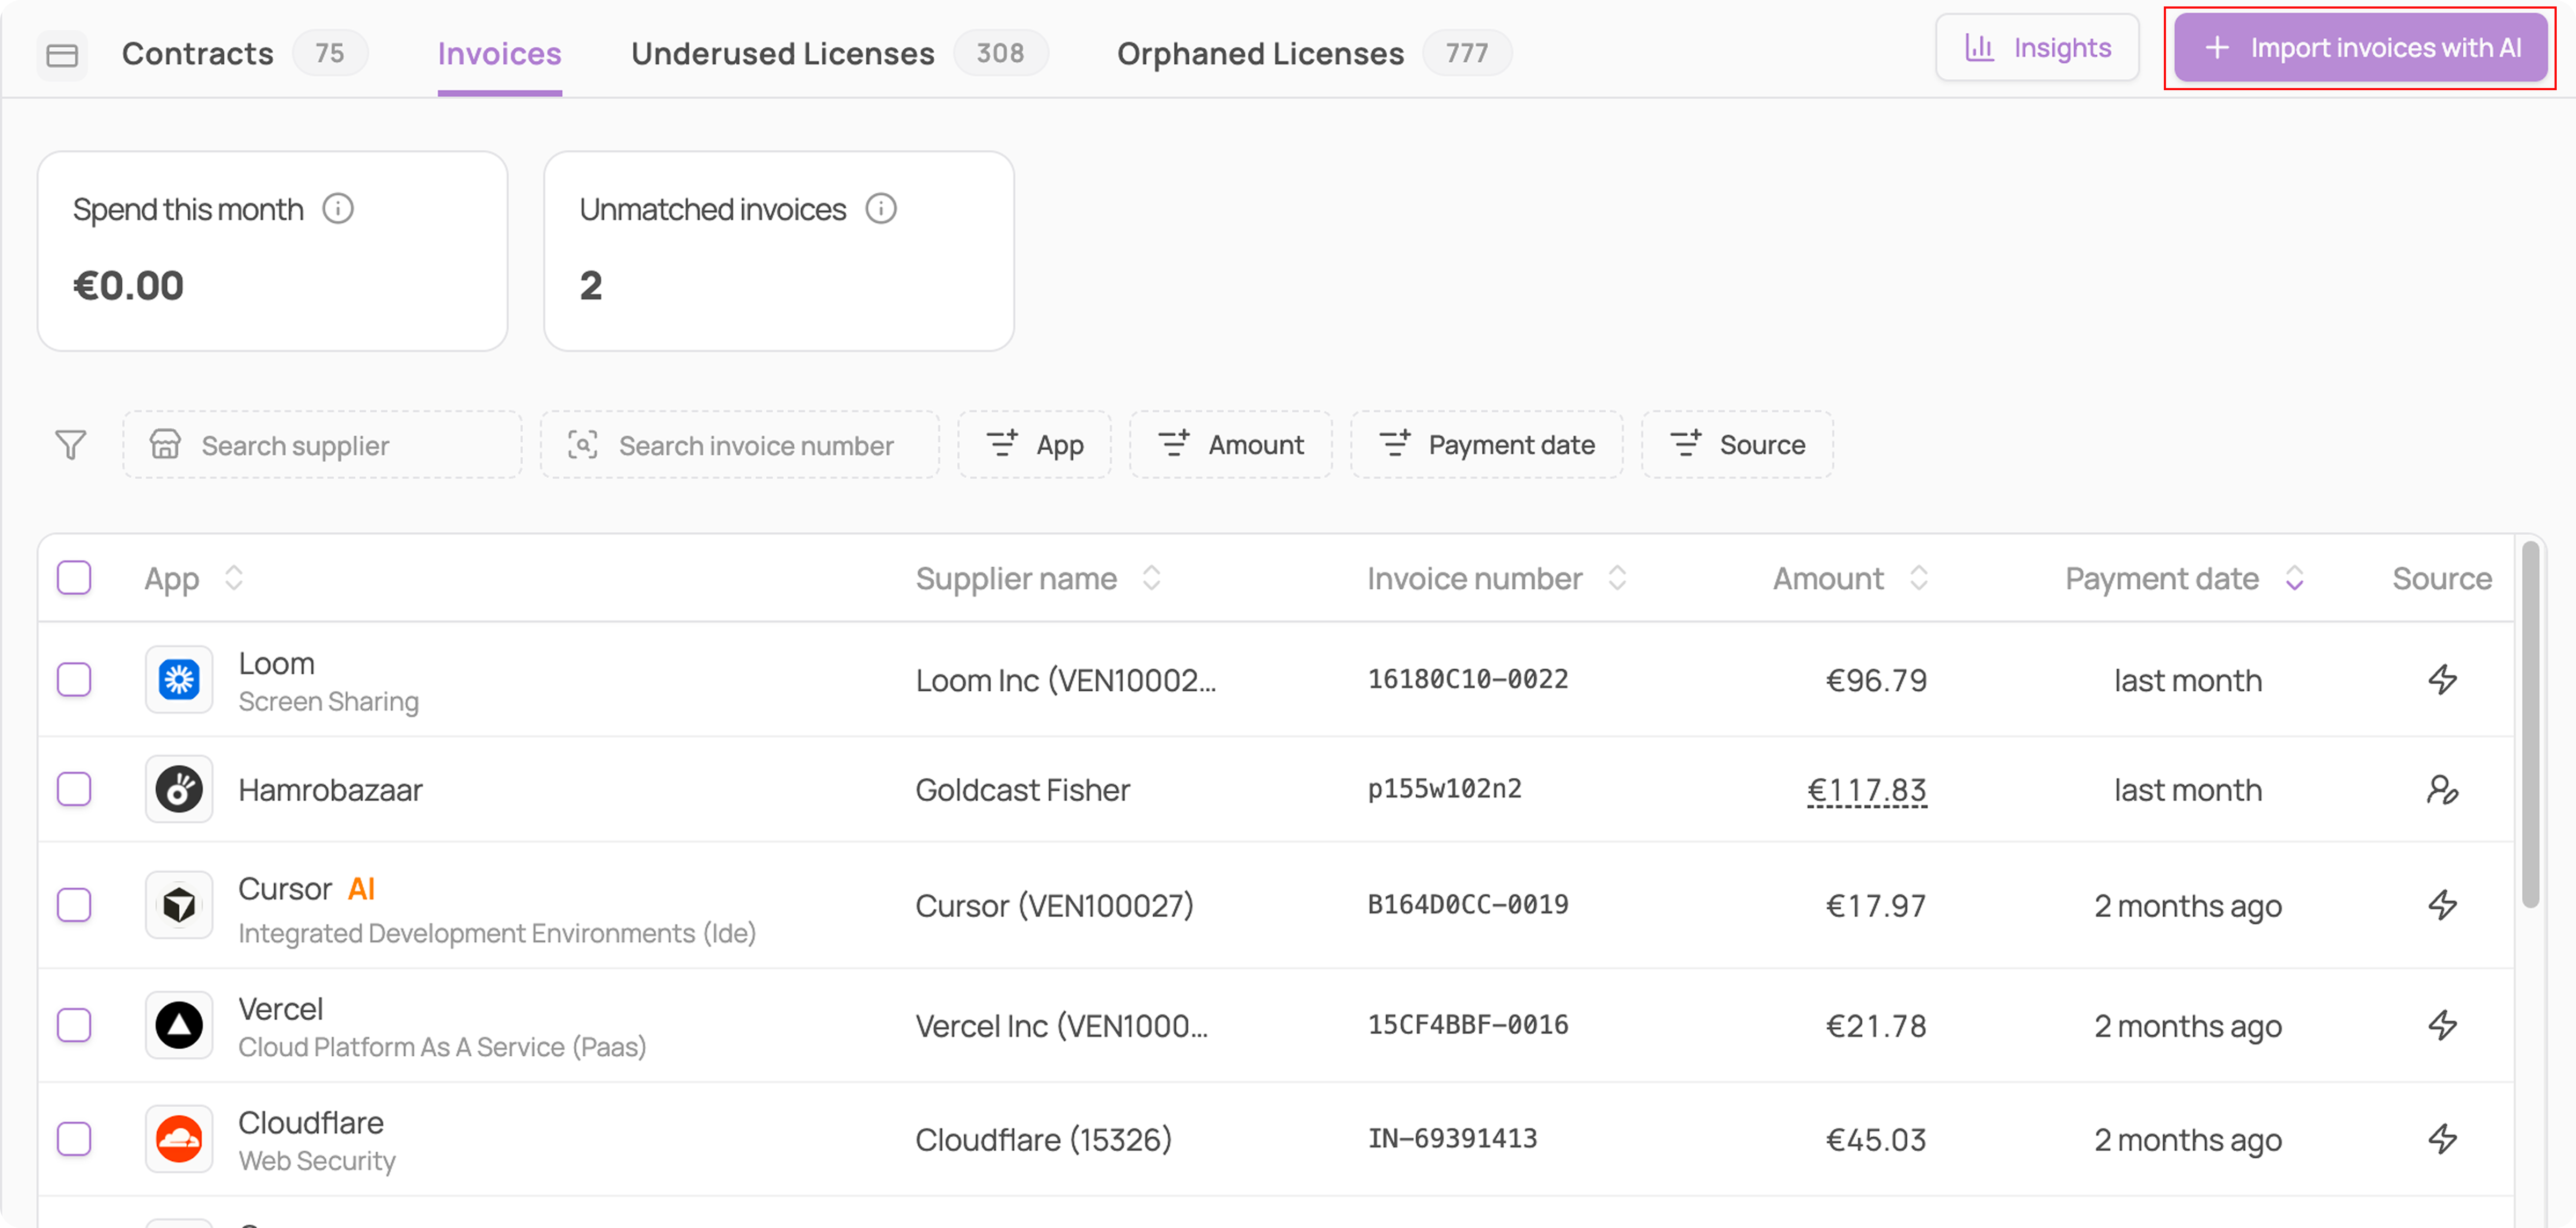This screenshot has height=1228, width=2576.
Task: Click supplier name Cloudflare (15326)
Action: click(1043, 1139)
